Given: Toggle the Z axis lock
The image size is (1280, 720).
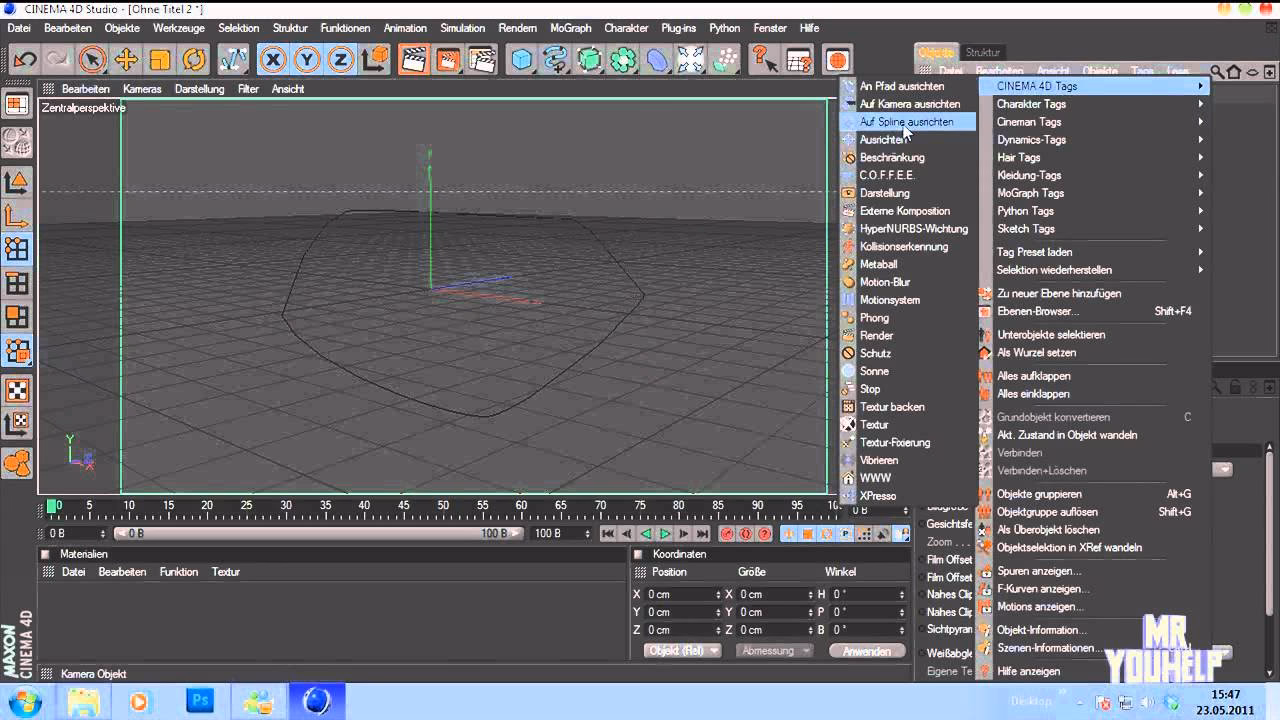Looking at the screenshot, I should pyautogui.click(x=340, y=60).
